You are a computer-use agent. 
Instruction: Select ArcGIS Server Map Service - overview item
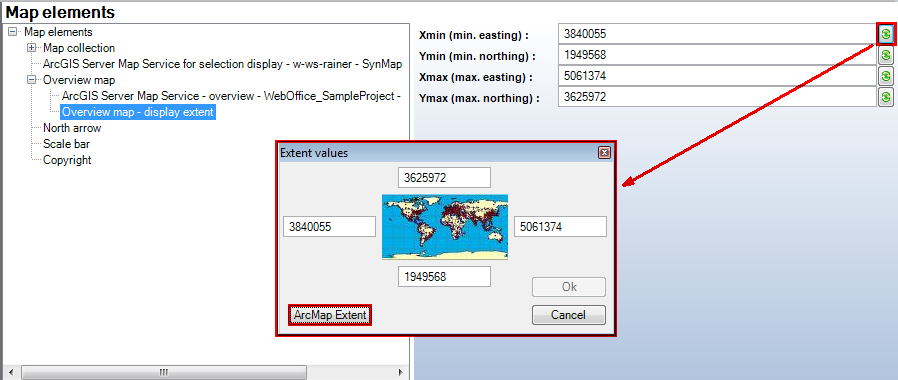[231, 96]
